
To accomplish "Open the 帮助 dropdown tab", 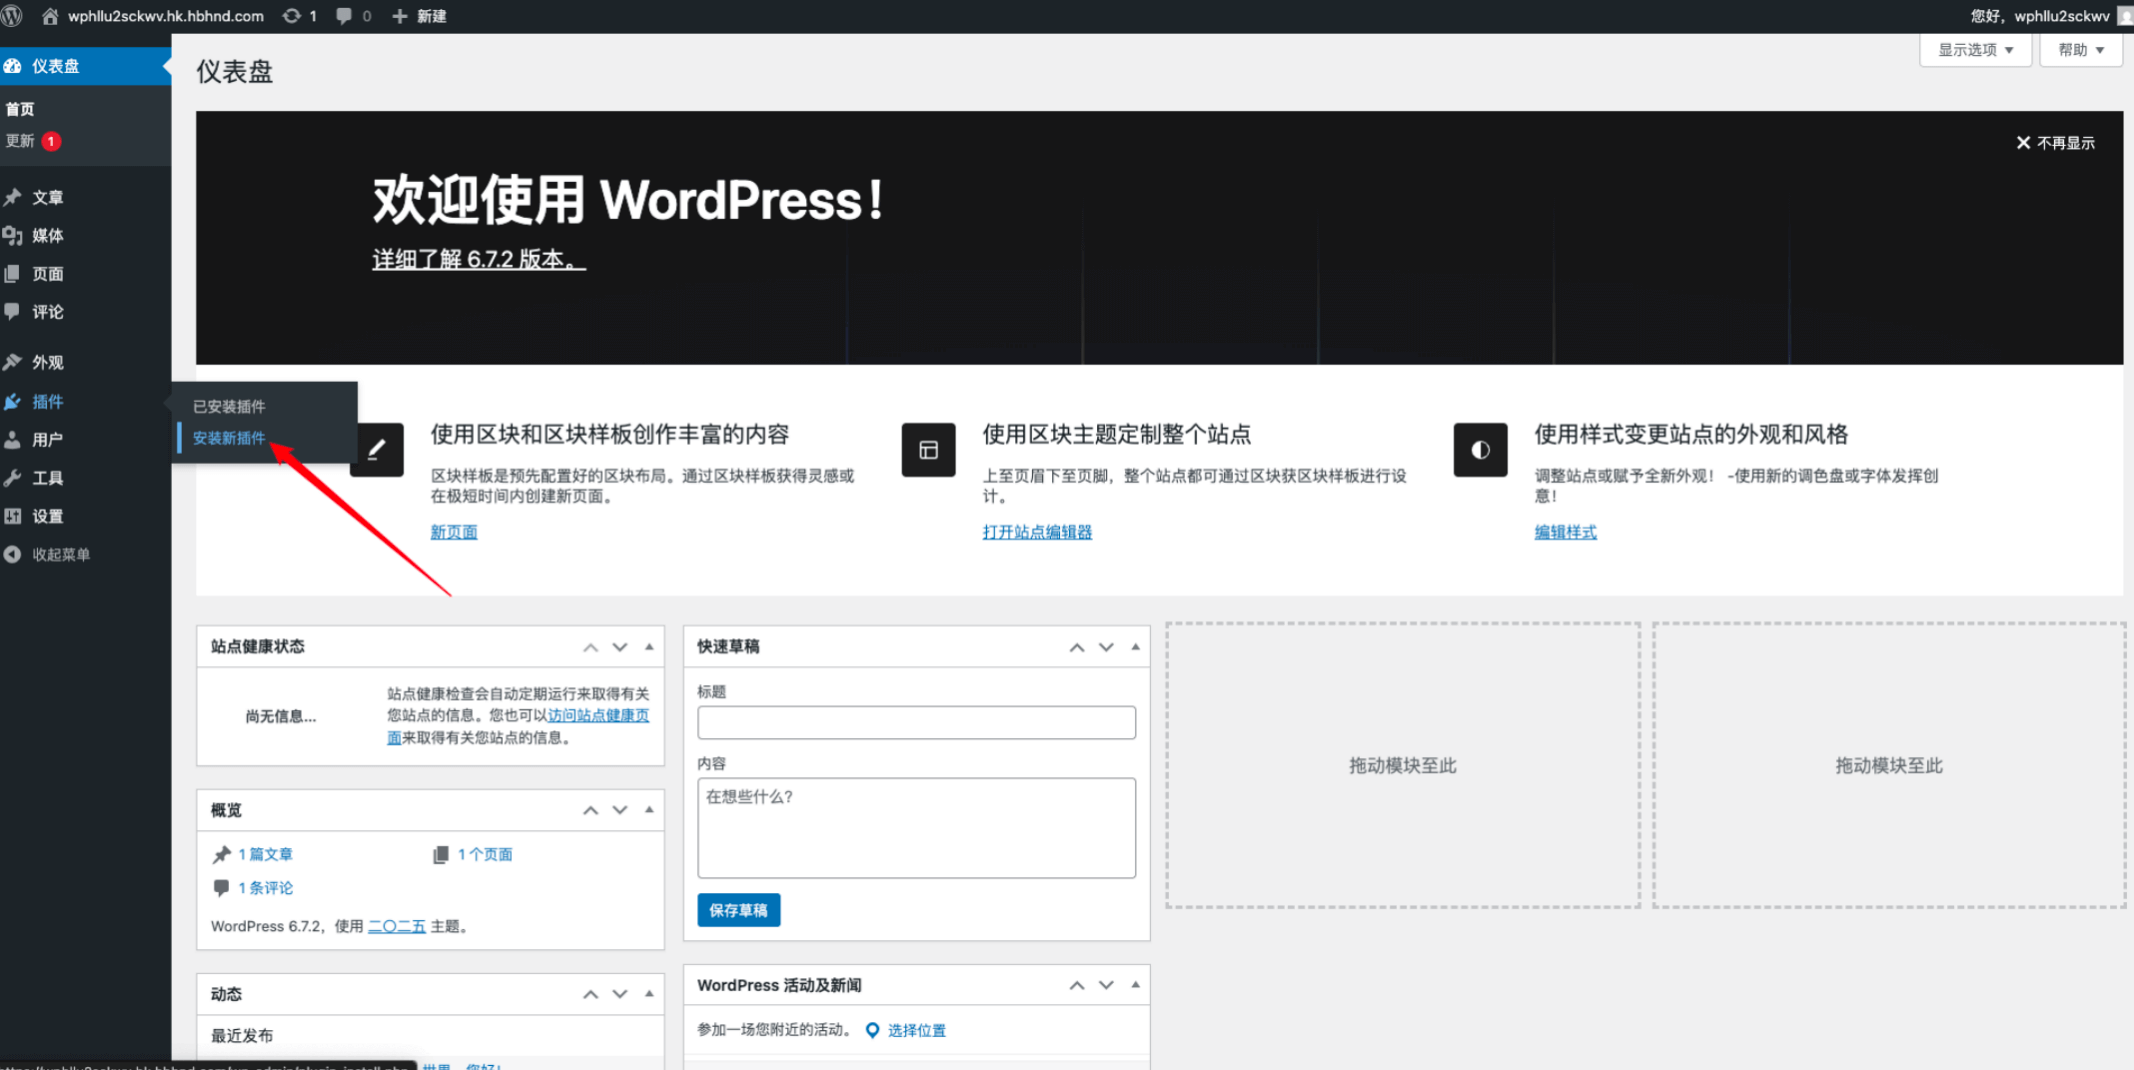I will point(2081,50).
